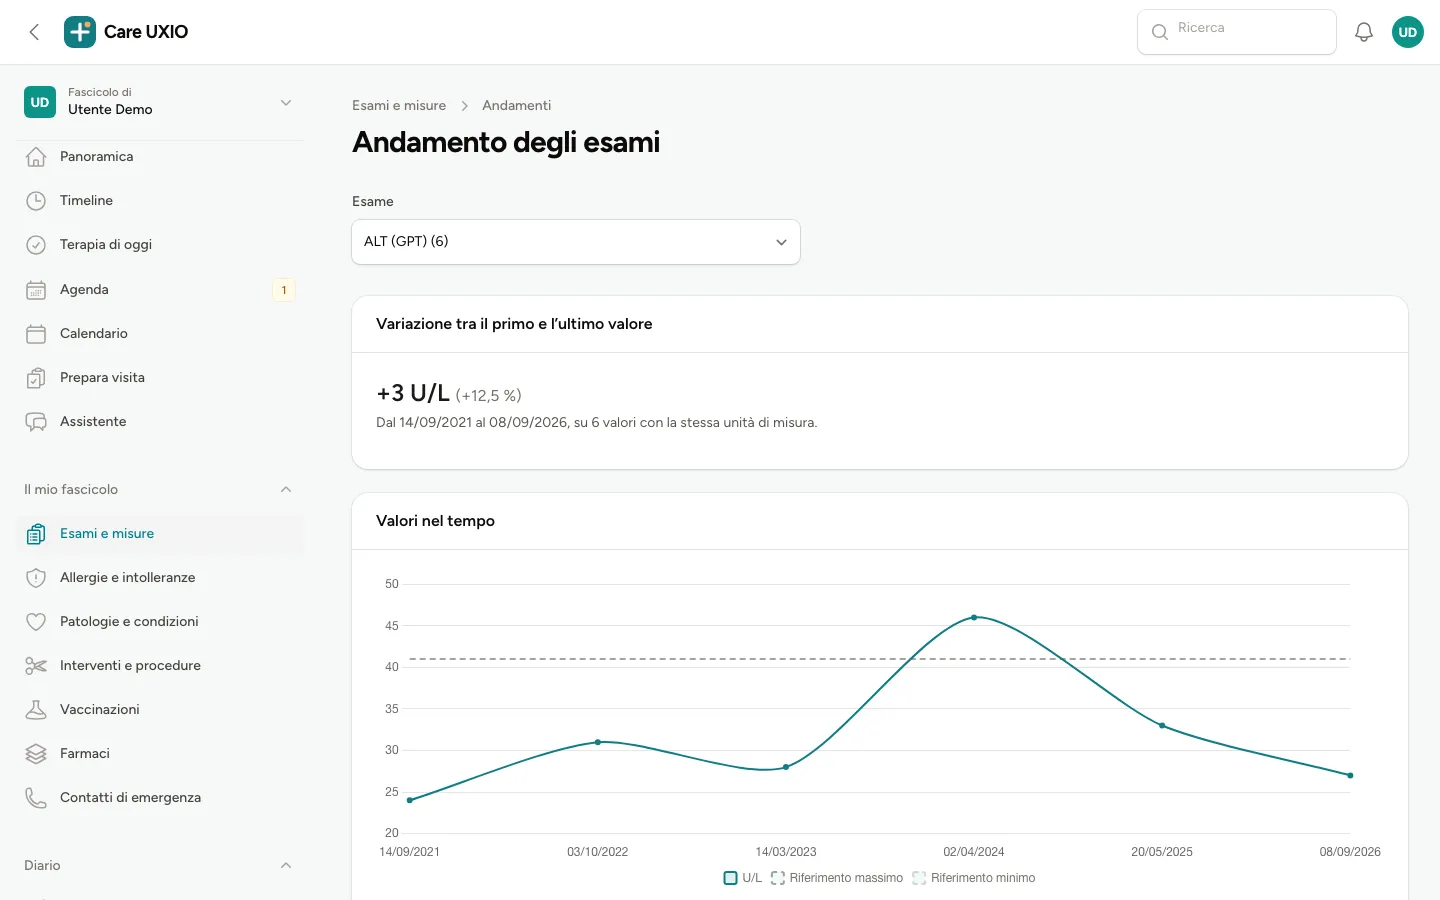Click the Esame dropdown chevron arrow
The width and height of the screenshot is (1440, 900).
781,242
